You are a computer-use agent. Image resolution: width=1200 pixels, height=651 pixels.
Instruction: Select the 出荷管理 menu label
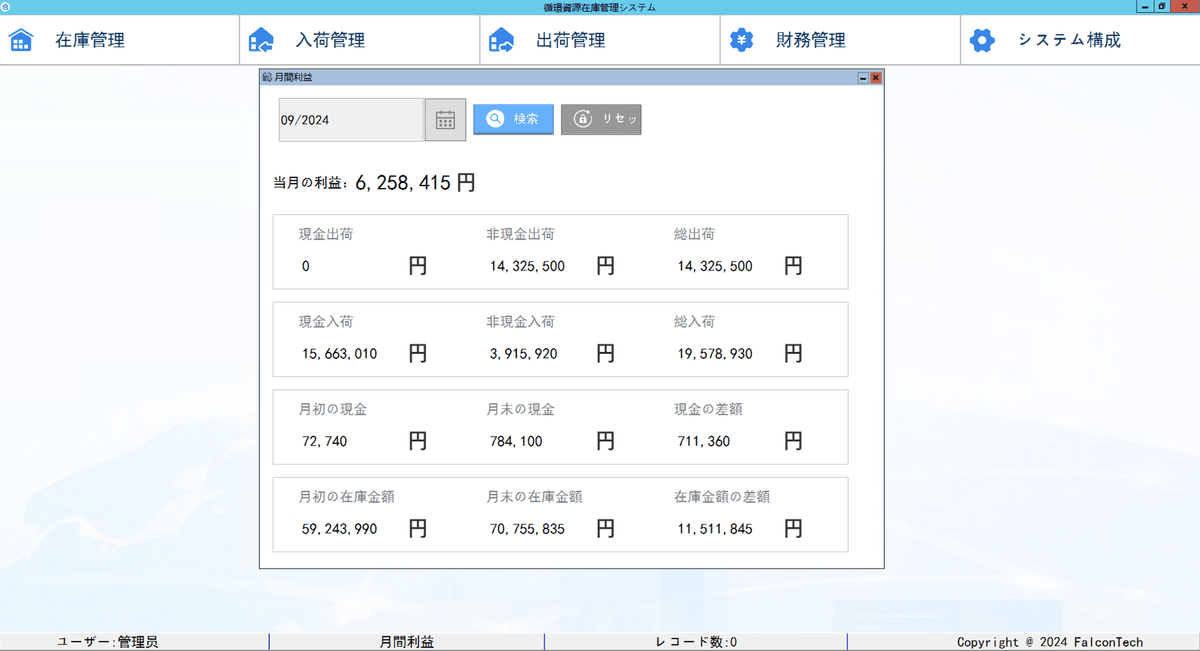pyautogui.click(x=570, y=41)
